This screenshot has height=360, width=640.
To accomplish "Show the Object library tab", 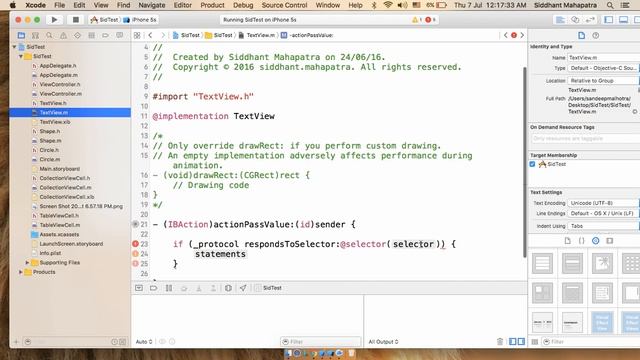I will coord(596,241).
